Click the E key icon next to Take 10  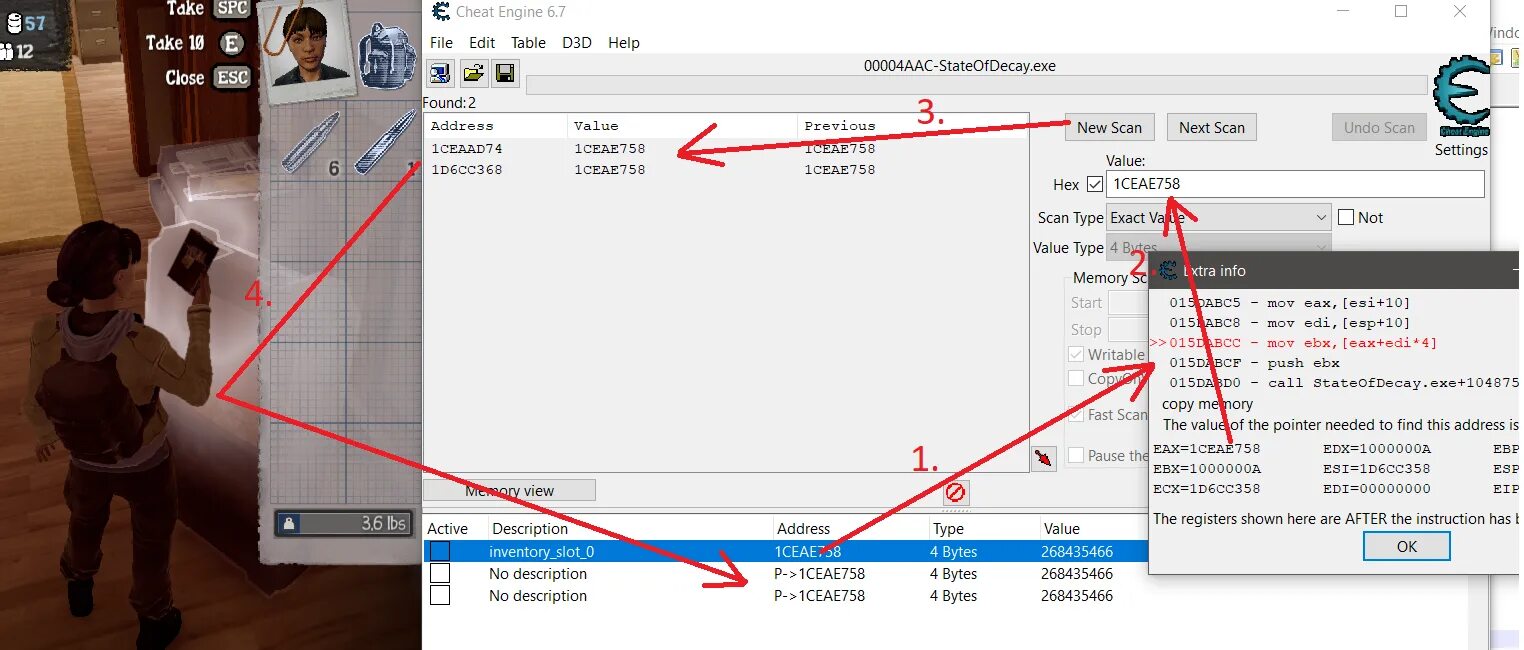[231, 43]
